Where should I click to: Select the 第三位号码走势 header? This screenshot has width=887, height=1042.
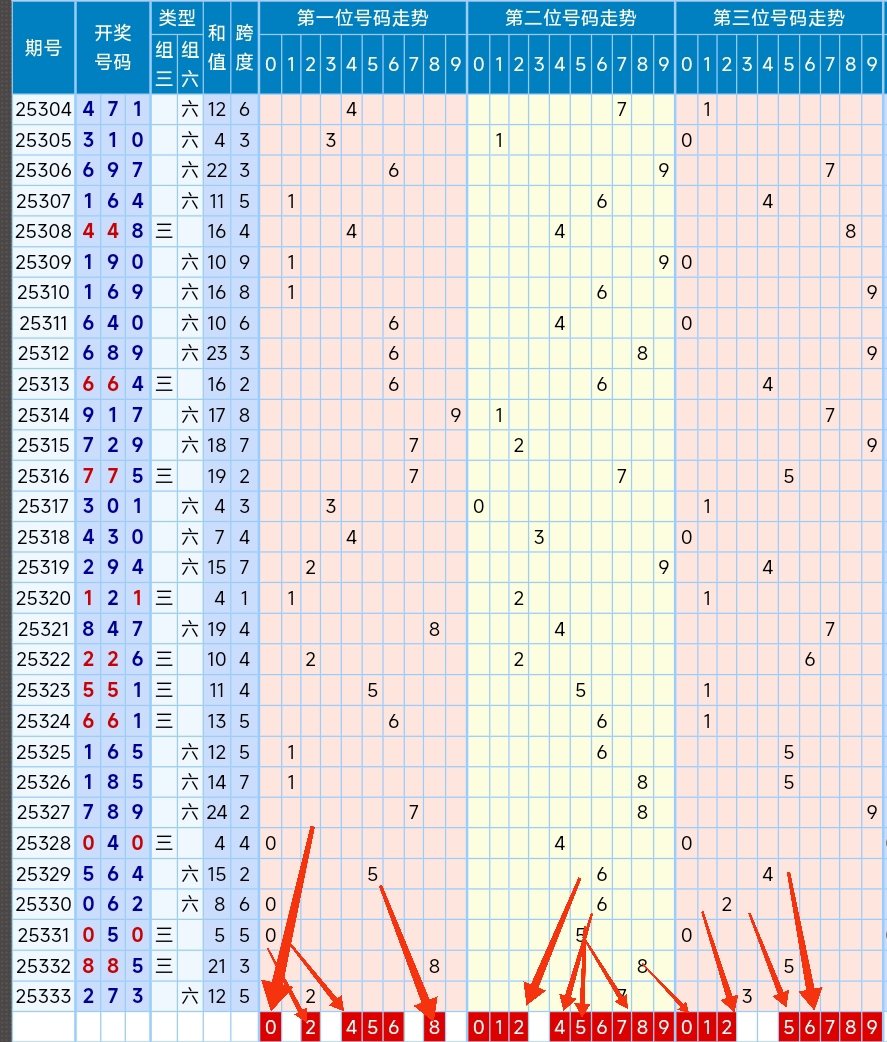pyautogui.click(x=779, y=18)
